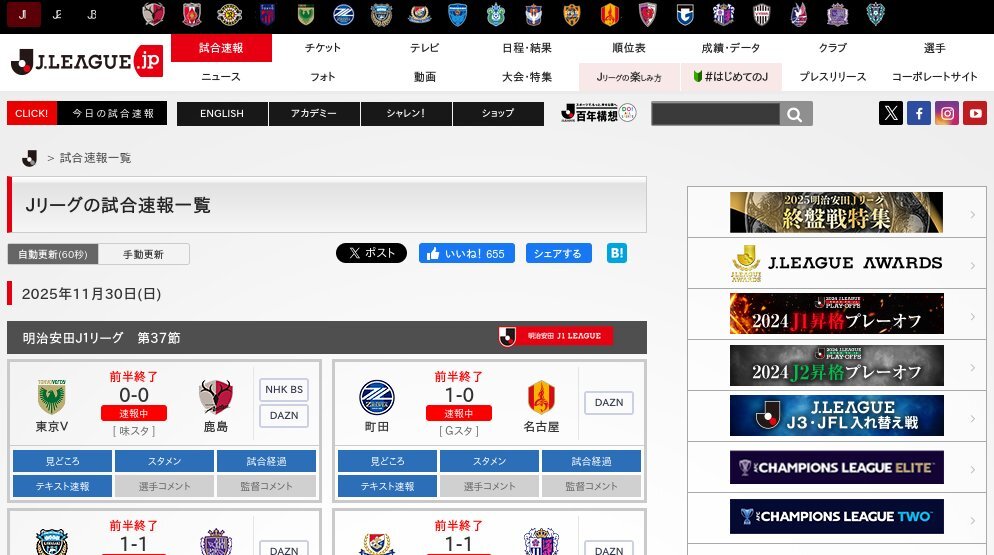Image resolution: width=994 pixels, height=555 pixels.
Task: Expand the J.LEAGUE AWARDS banner arrow
Action: tap(971, 264)
